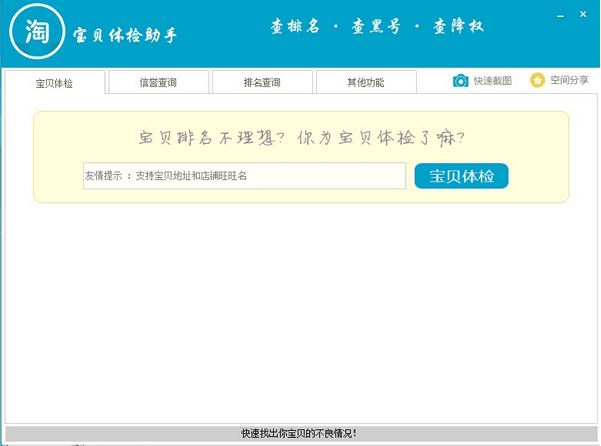The width and height of the screenshot is (601, 446).
Task: Click the status bar message at the bottom
Action: [x=299, y=434]
